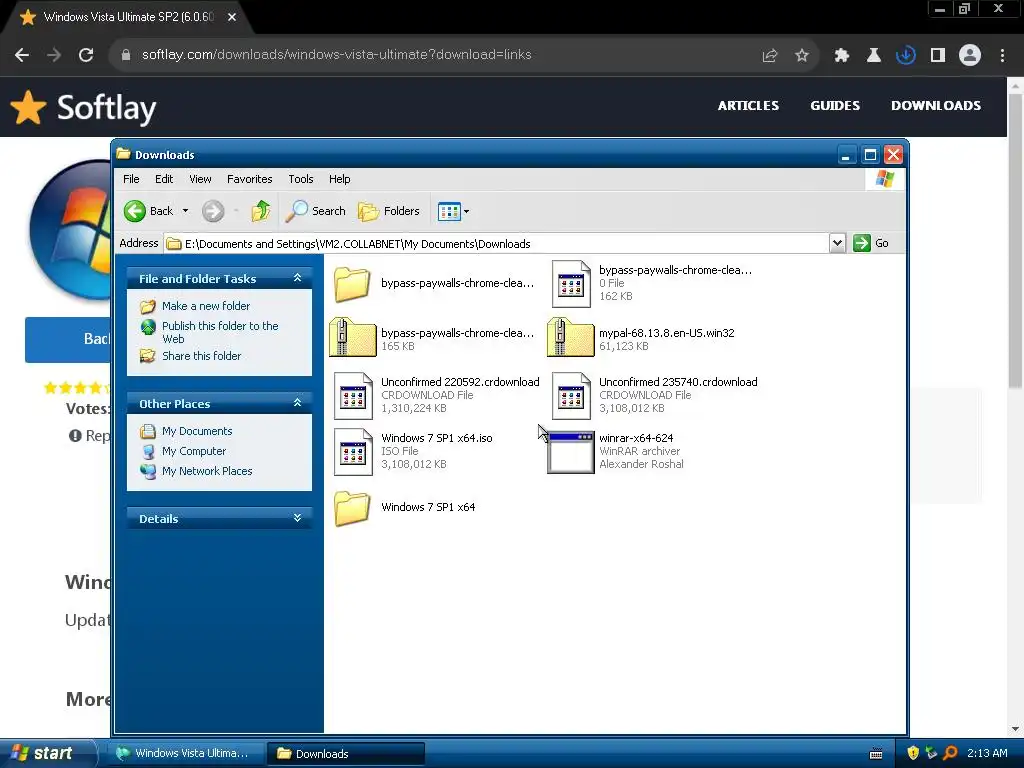Select the bypass-paywalls-chrome-clean folder icon
Viewport: 1024px width, 768px height.
[353, 284]
